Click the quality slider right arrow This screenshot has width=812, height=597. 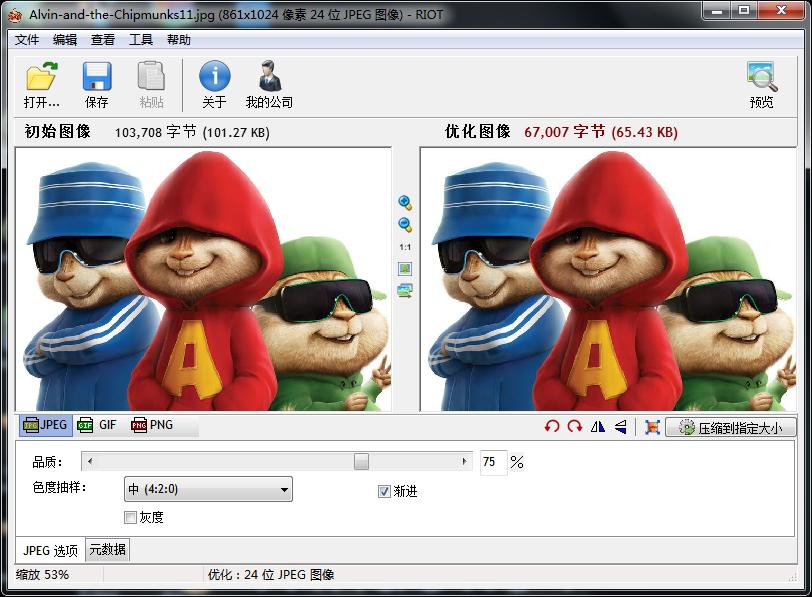coord(464,461)
